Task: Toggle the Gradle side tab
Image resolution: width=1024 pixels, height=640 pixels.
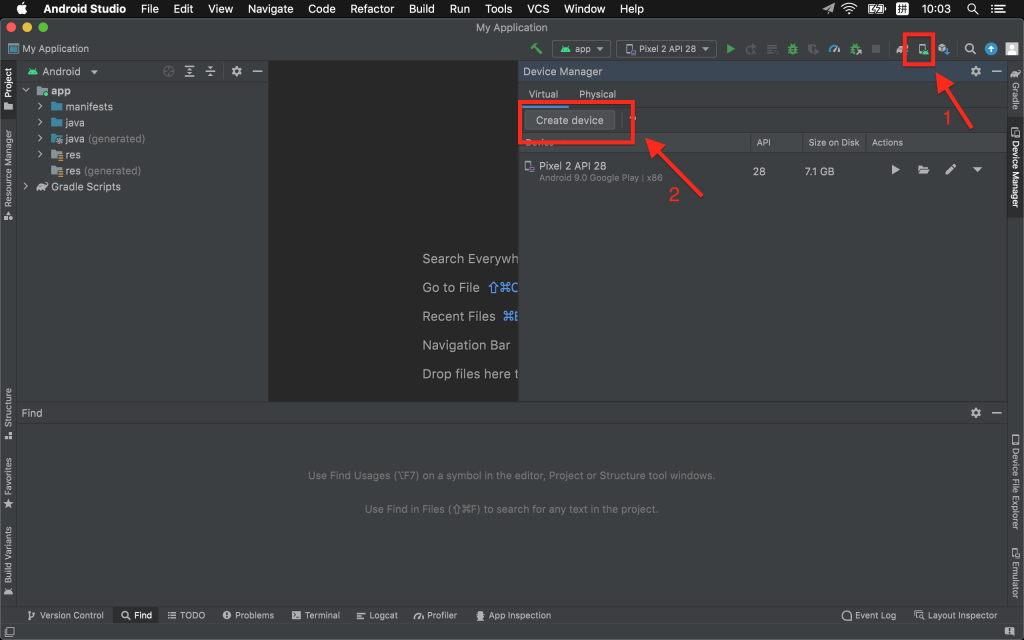Action: (1016, 89)
